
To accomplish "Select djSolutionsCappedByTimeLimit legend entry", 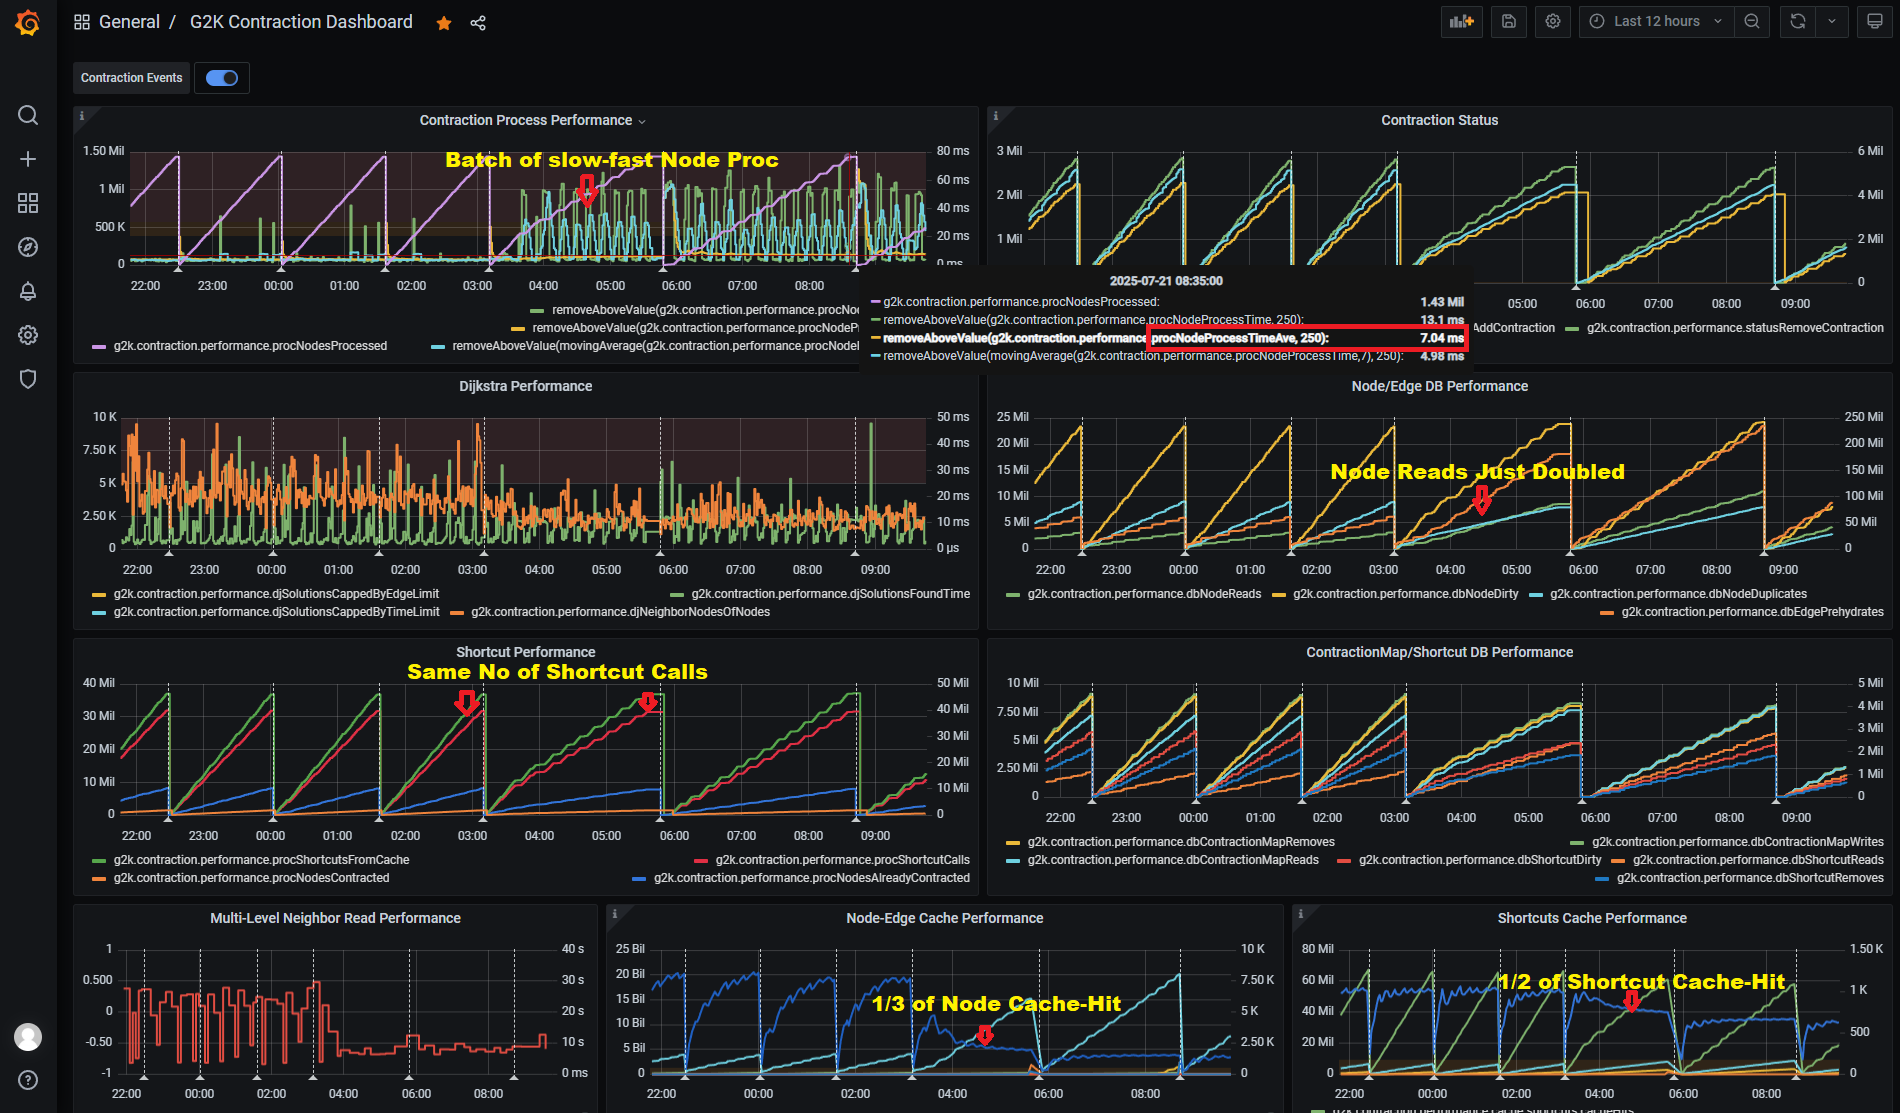I will pos(277,612).
